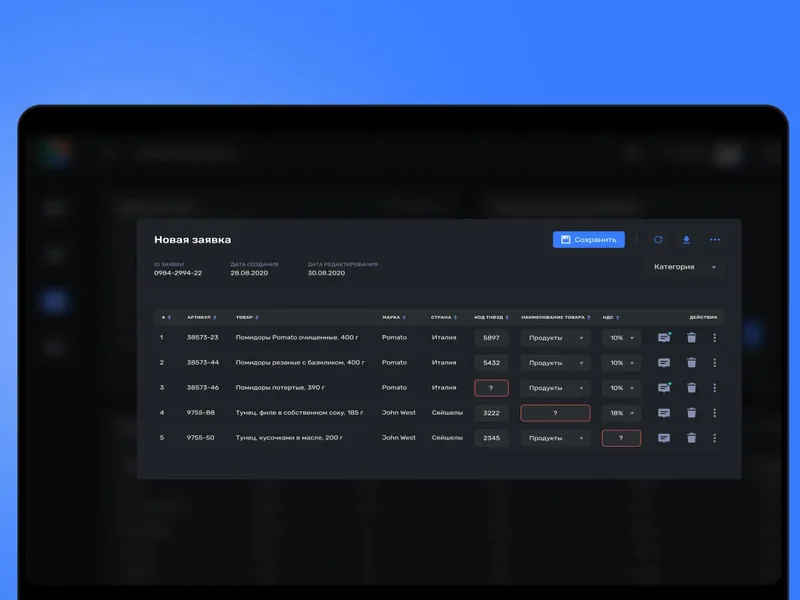Click the Сохранить save button

coord(588,240)
